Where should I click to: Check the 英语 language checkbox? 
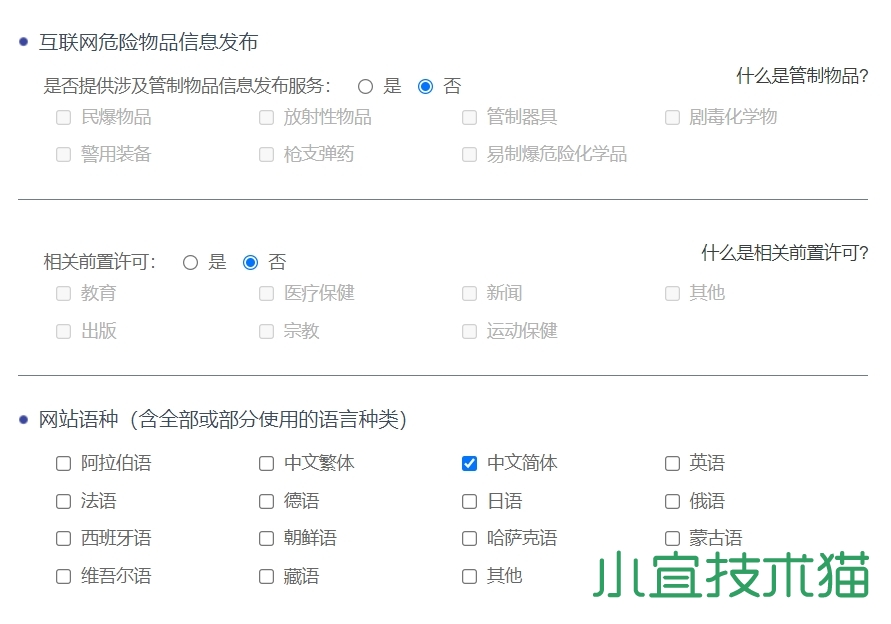(x=672, y=464)
